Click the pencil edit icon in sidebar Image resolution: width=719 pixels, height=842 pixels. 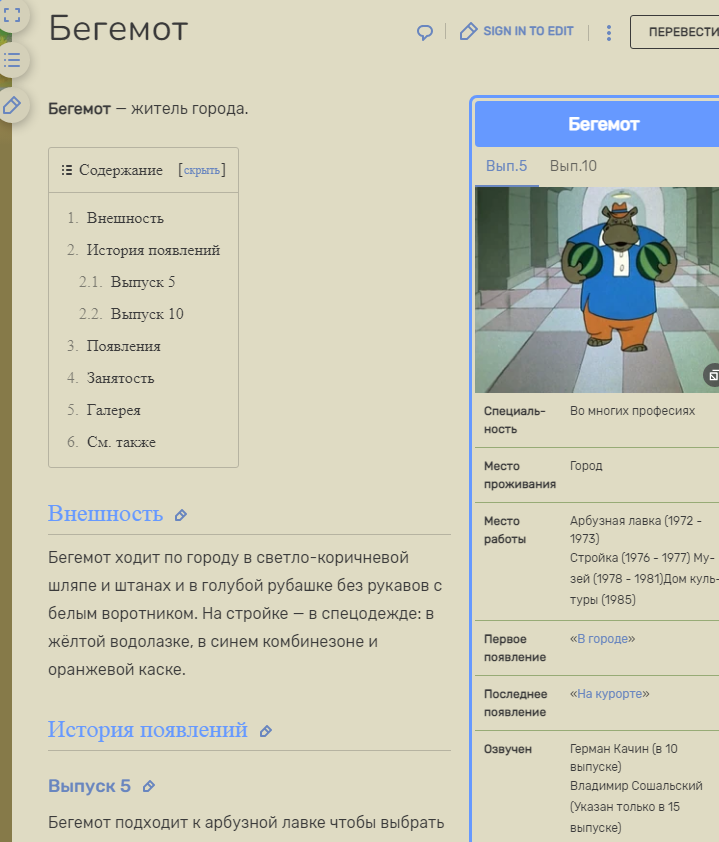pos(12,105)
